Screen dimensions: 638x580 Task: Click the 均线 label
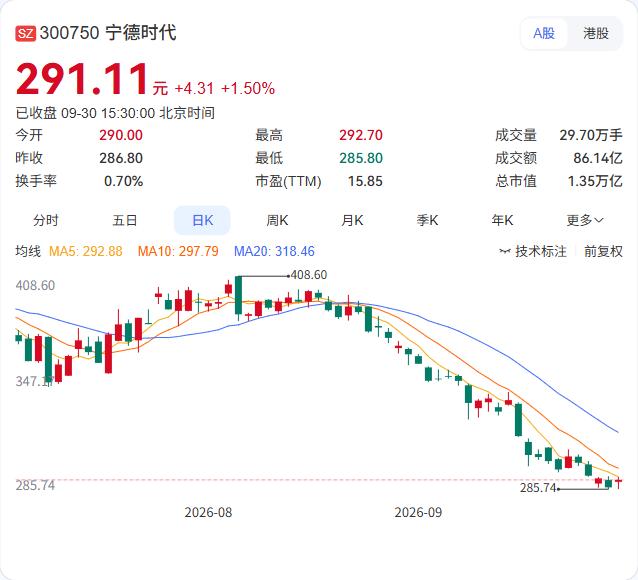click(28, 251)
